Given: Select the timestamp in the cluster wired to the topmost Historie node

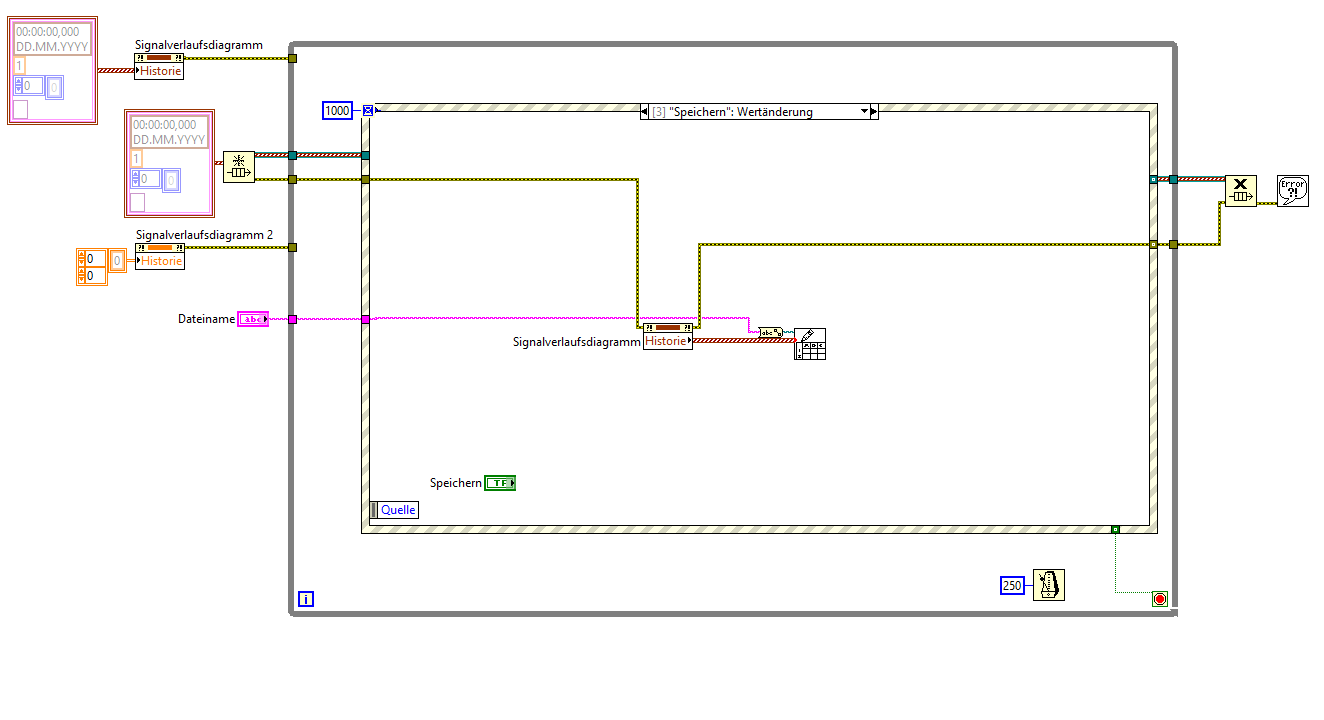Looking at the screenshot, I should pos(53,39).
